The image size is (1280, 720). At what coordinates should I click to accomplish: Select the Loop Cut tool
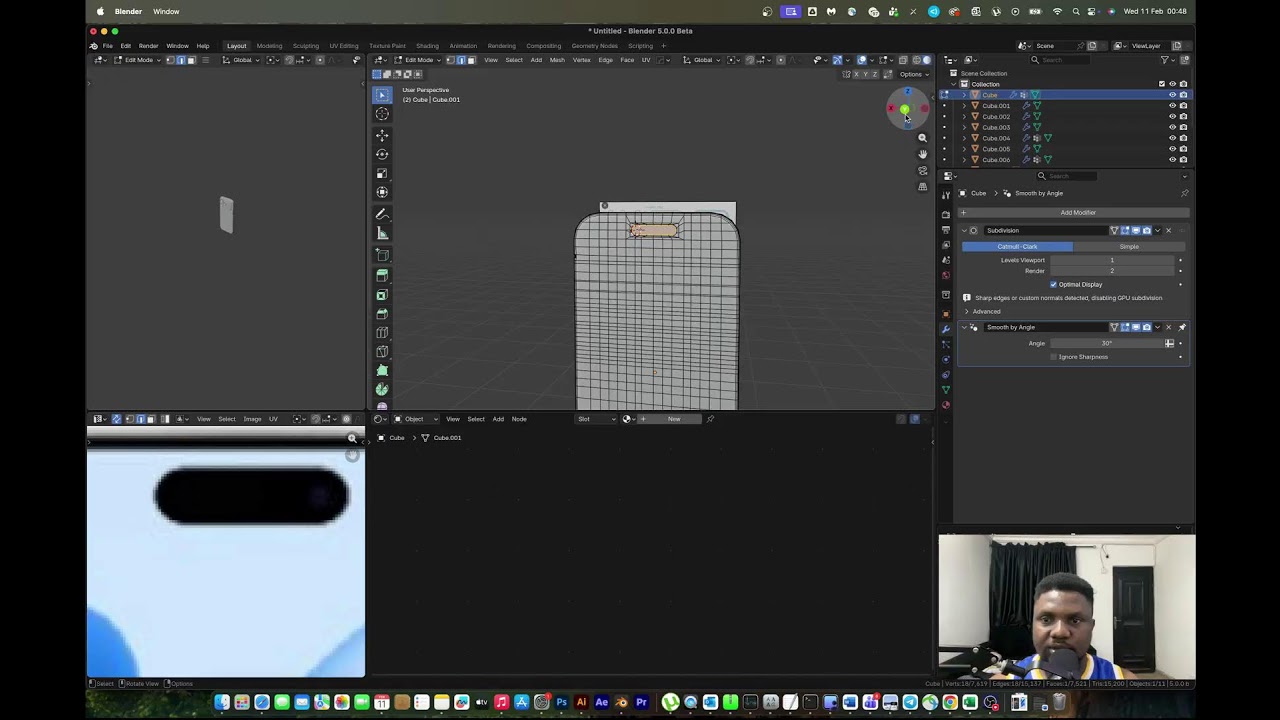coord(382,333)
